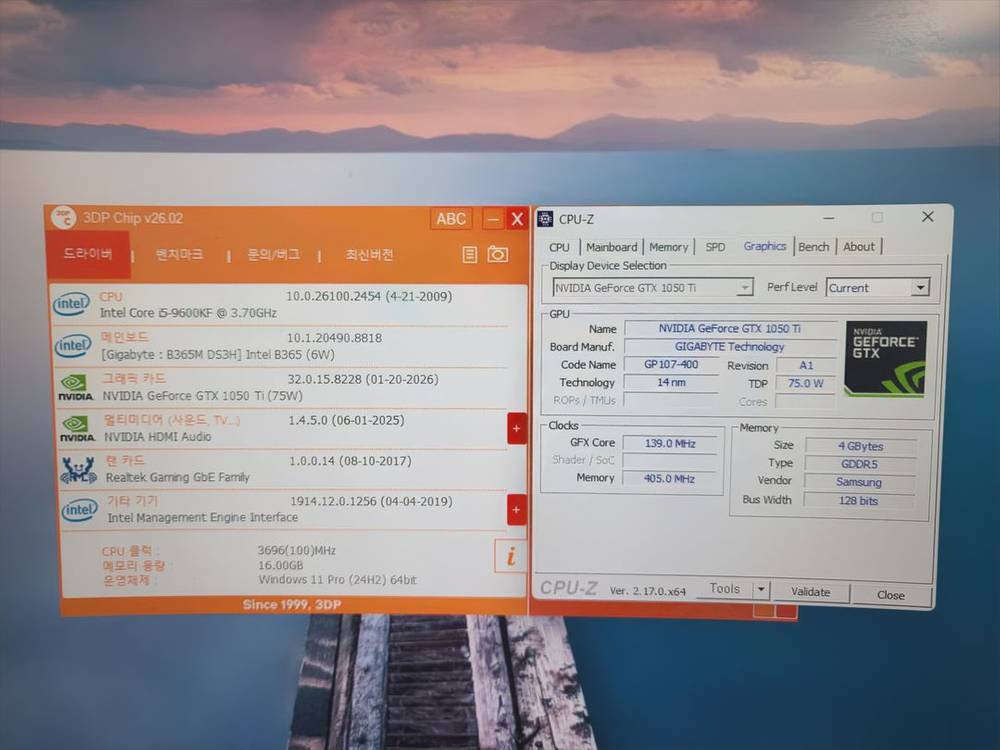Click the 그래픽 카드 driver link label

pyautogui.click(x=135, y=378)
